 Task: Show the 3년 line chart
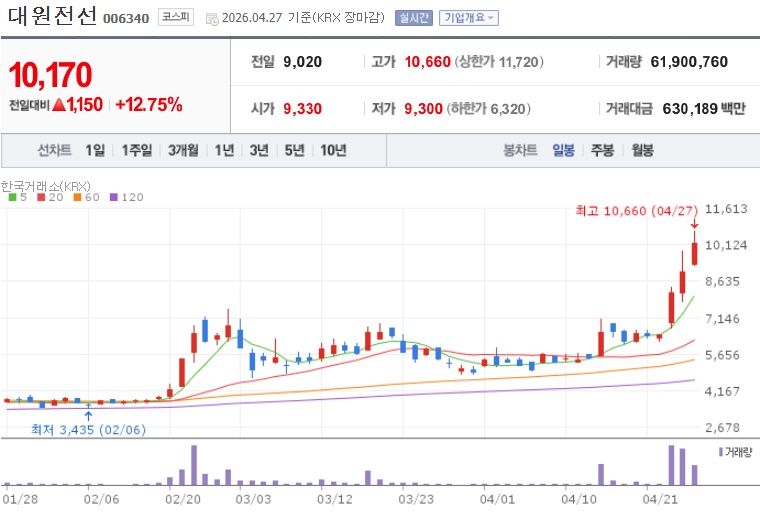[259, 150]
